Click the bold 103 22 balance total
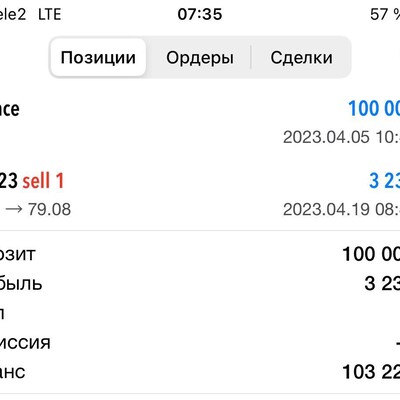400x400 pixels. point(371,372)
